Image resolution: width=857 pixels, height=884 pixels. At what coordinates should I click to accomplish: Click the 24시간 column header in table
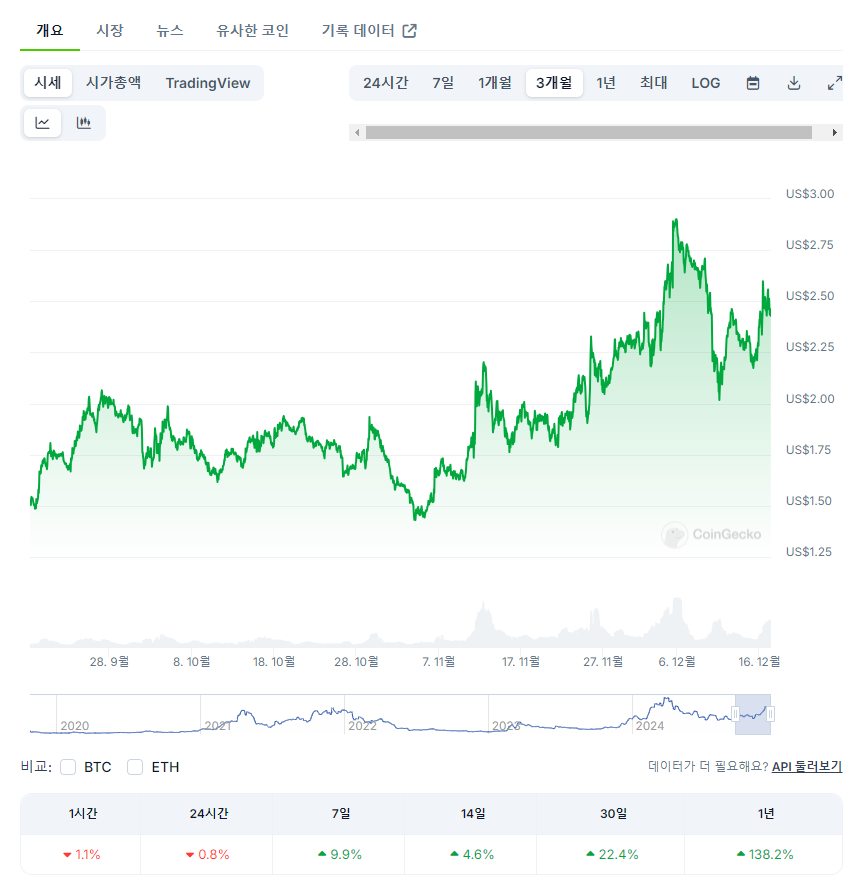tap(209, 814)
